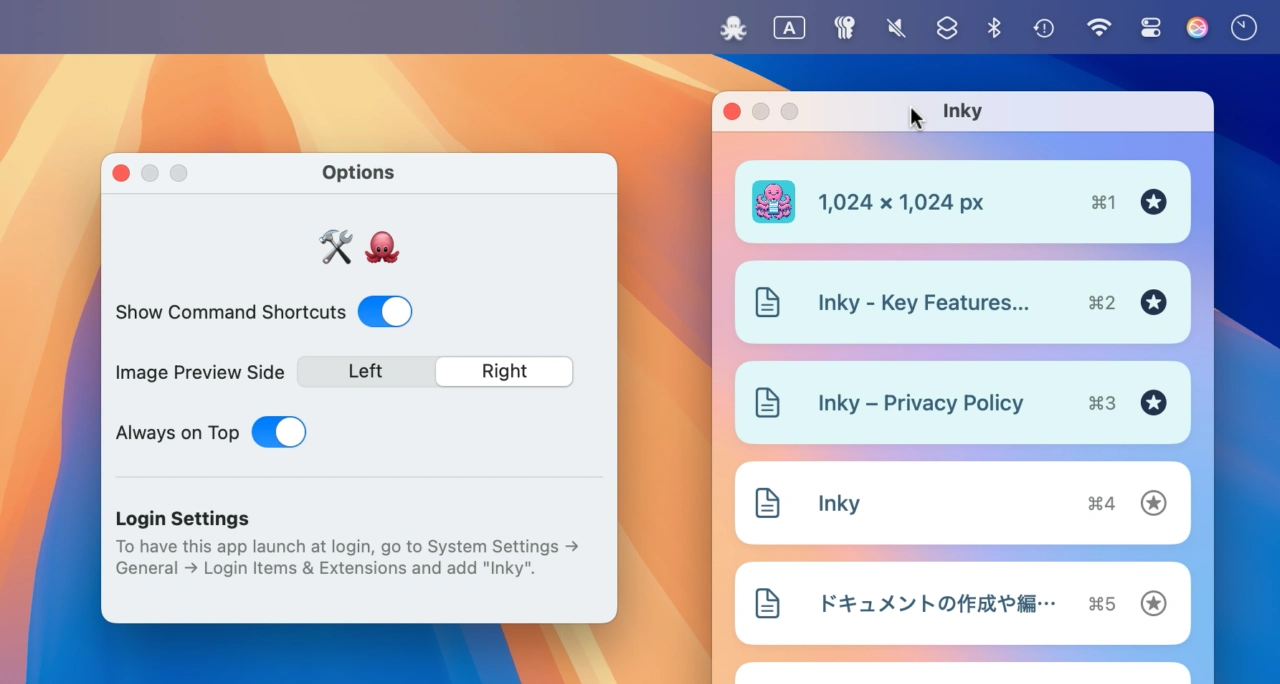Star the plain Inky clipboard item
This screenshot has width=1280, height=684.
pyautogui.click(x=1153, y=503)
